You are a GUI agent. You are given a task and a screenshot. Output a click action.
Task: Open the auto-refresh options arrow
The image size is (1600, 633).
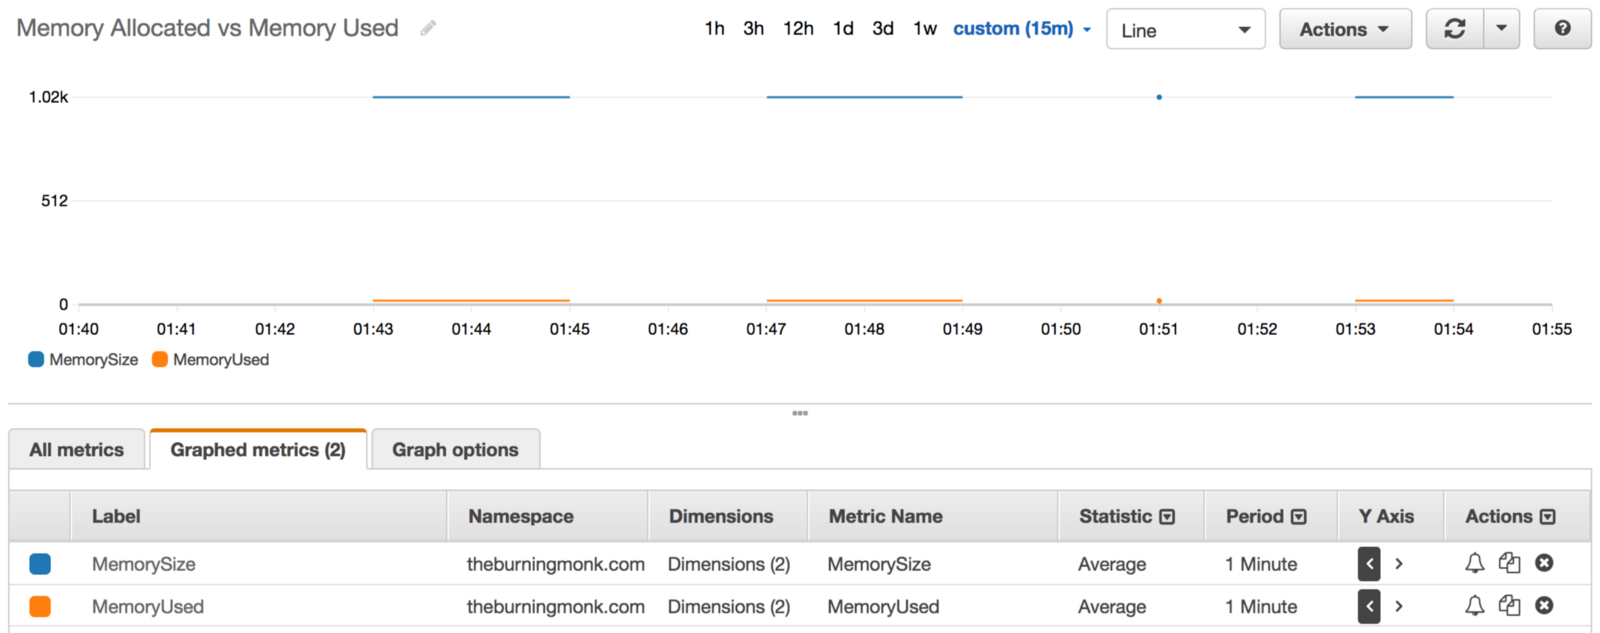[x=1501, y=29]
